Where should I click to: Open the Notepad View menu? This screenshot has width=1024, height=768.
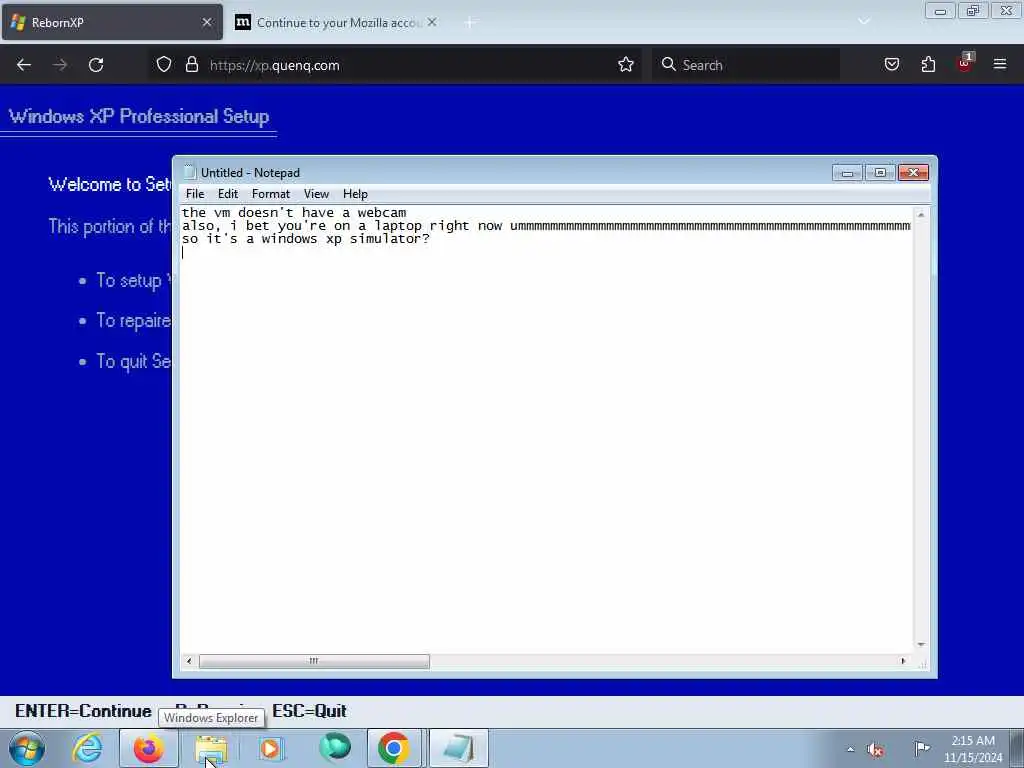click(x=316, y=194)
